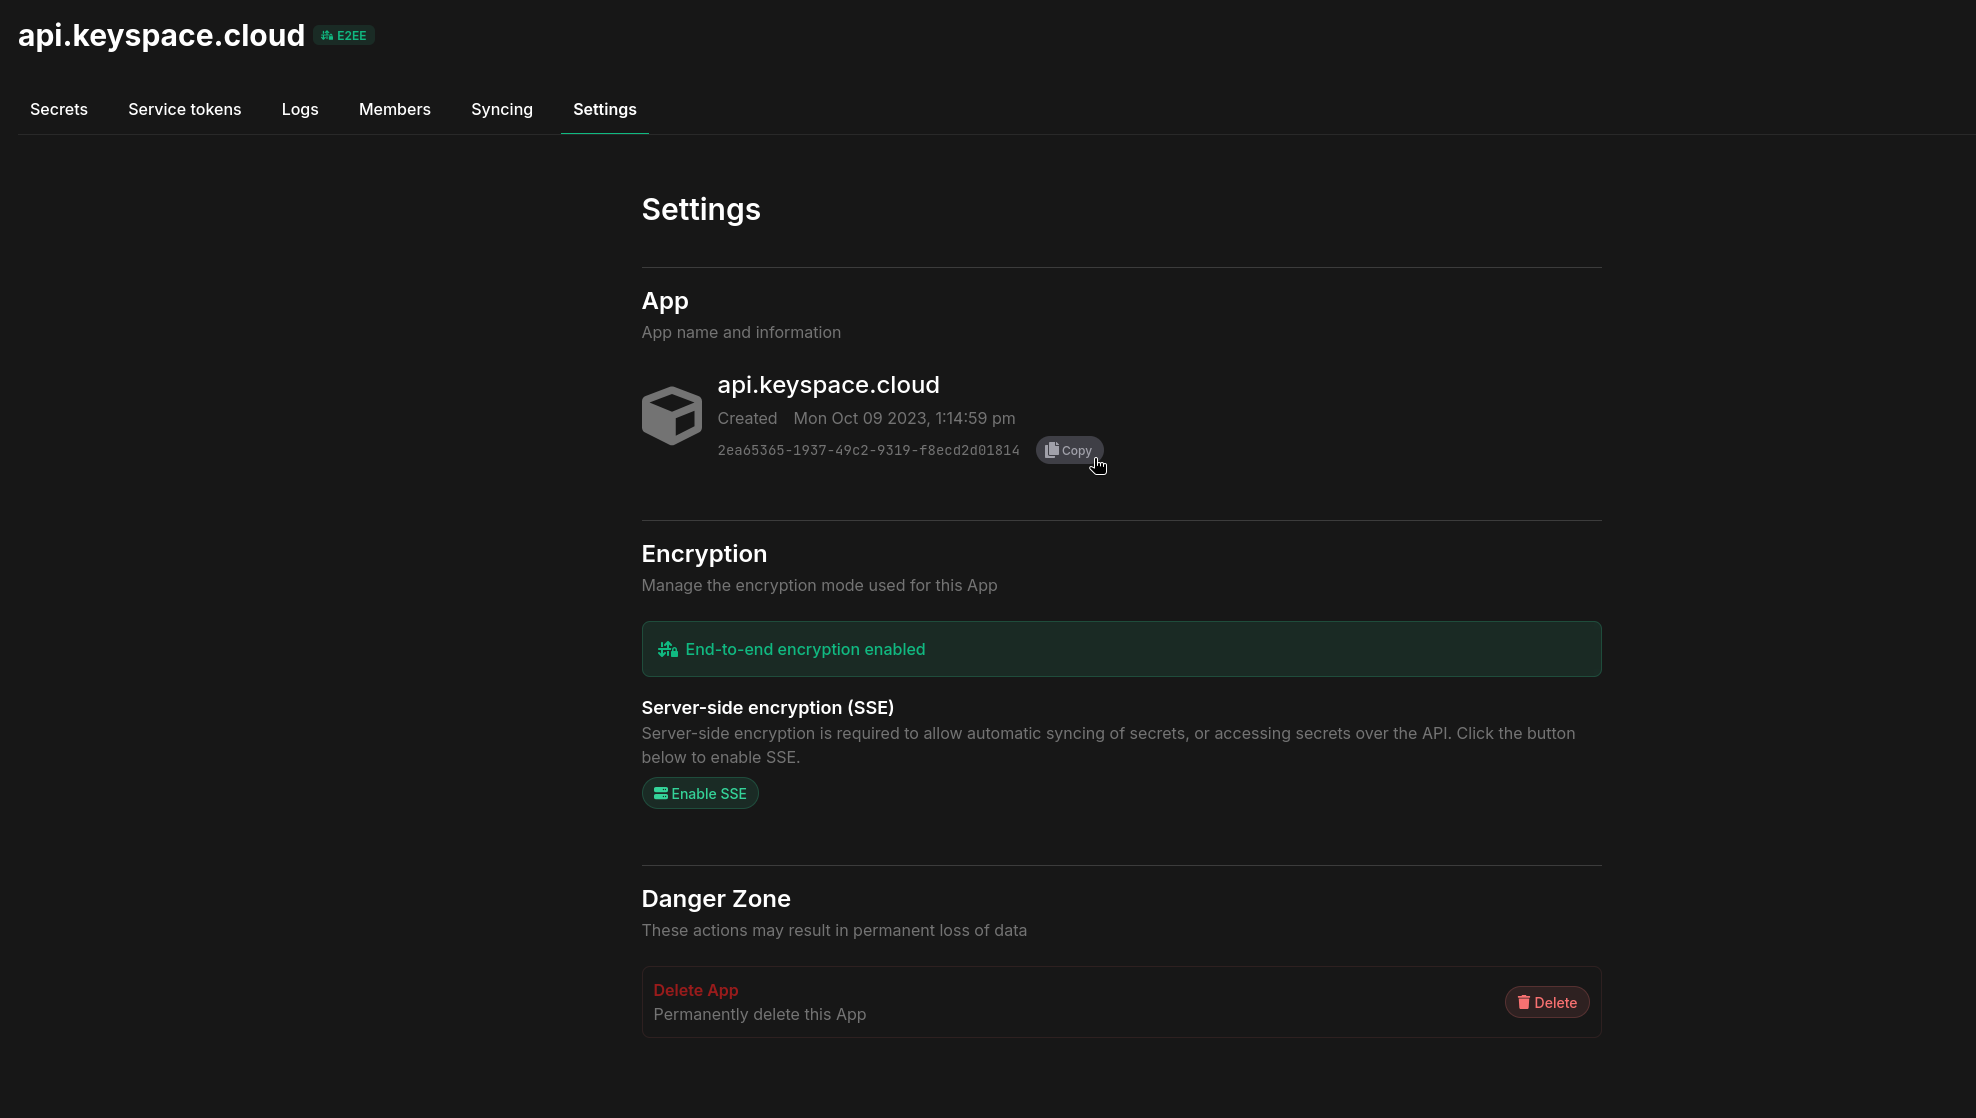1976x1118 pixels.
Task: Click the encryption icon in green banner
Action: pyautogui.click(x=667, y=650)
